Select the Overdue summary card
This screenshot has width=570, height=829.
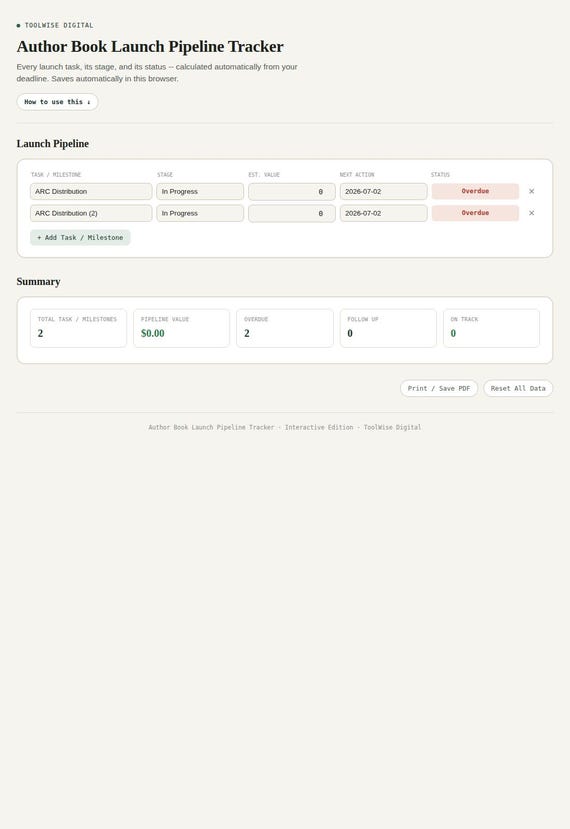pyautogui.click(x=285, y=328)
